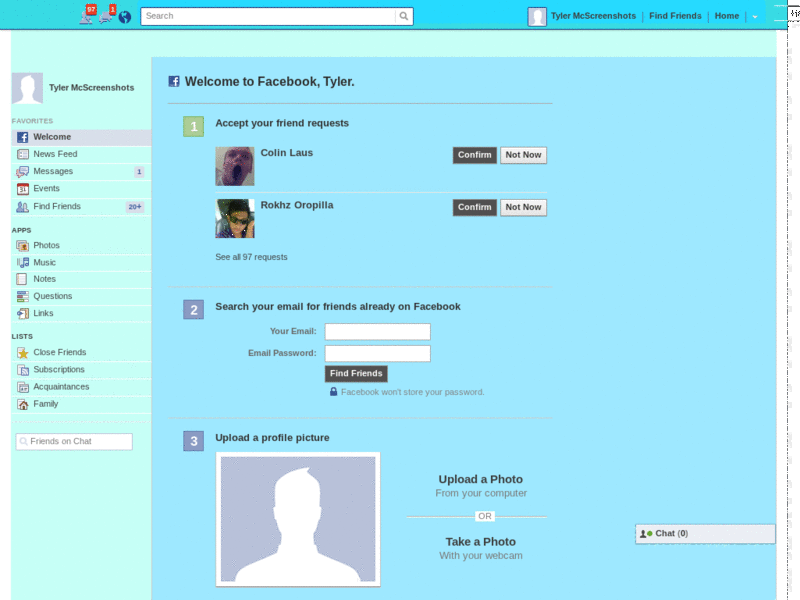Click Not Now for Colin Laus
The image size is (800, 600).
(x=523, y=155)
